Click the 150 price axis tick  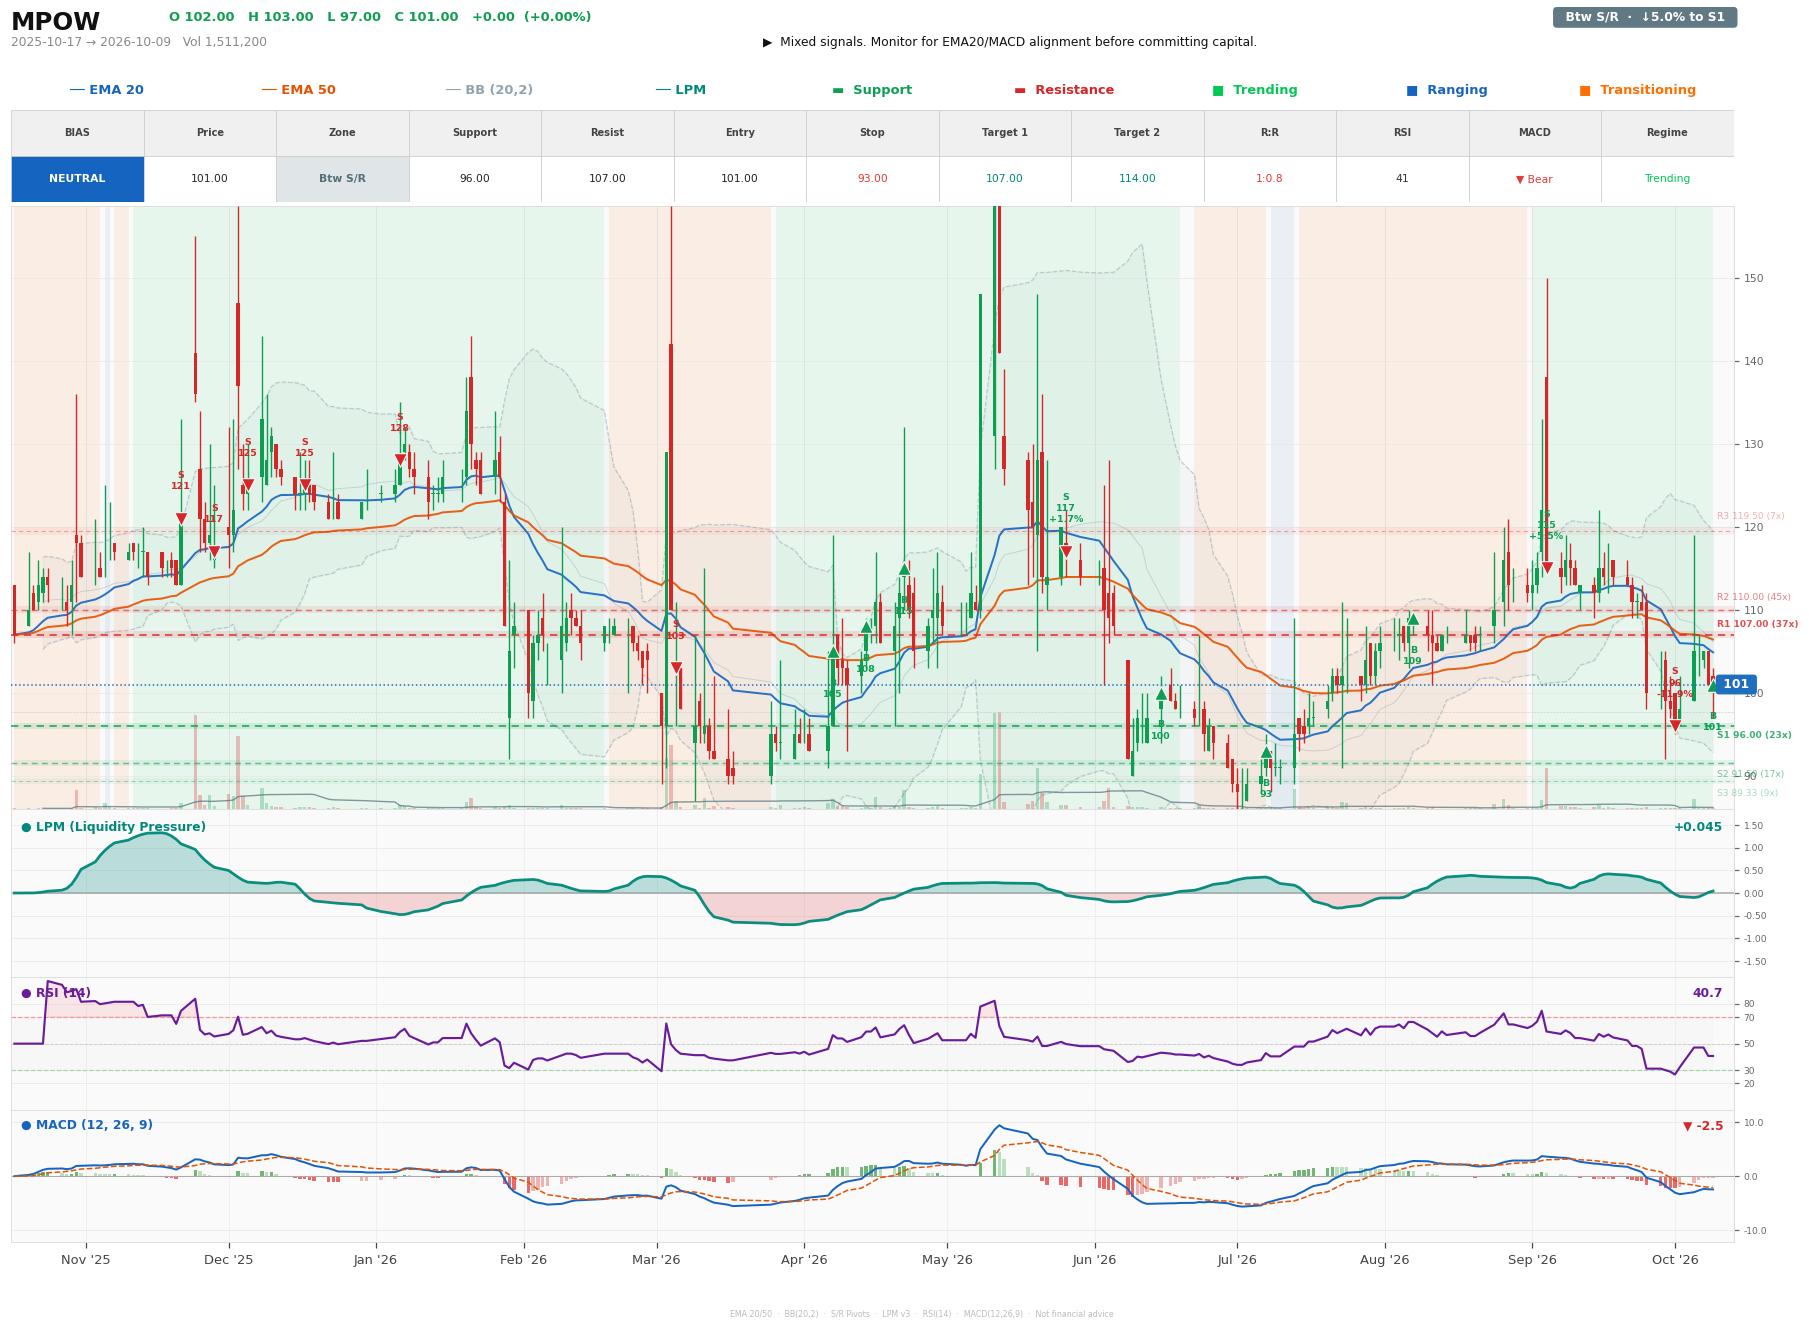point(1754,278)
